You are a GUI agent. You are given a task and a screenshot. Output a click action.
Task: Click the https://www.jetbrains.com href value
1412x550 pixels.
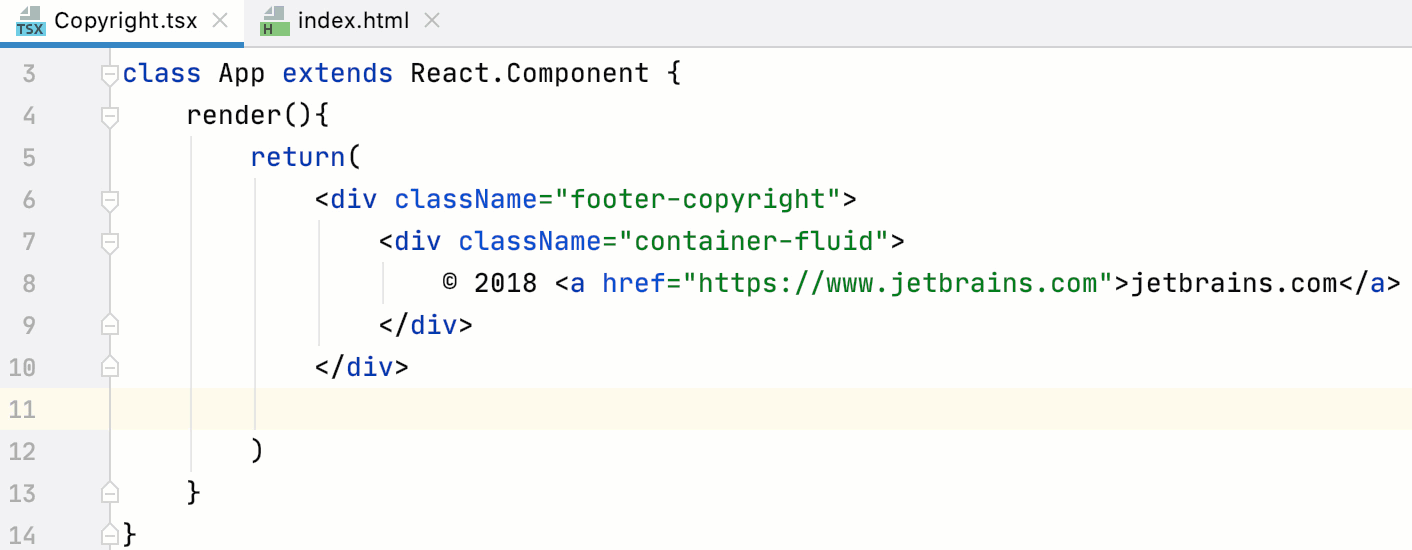[898, 284]
